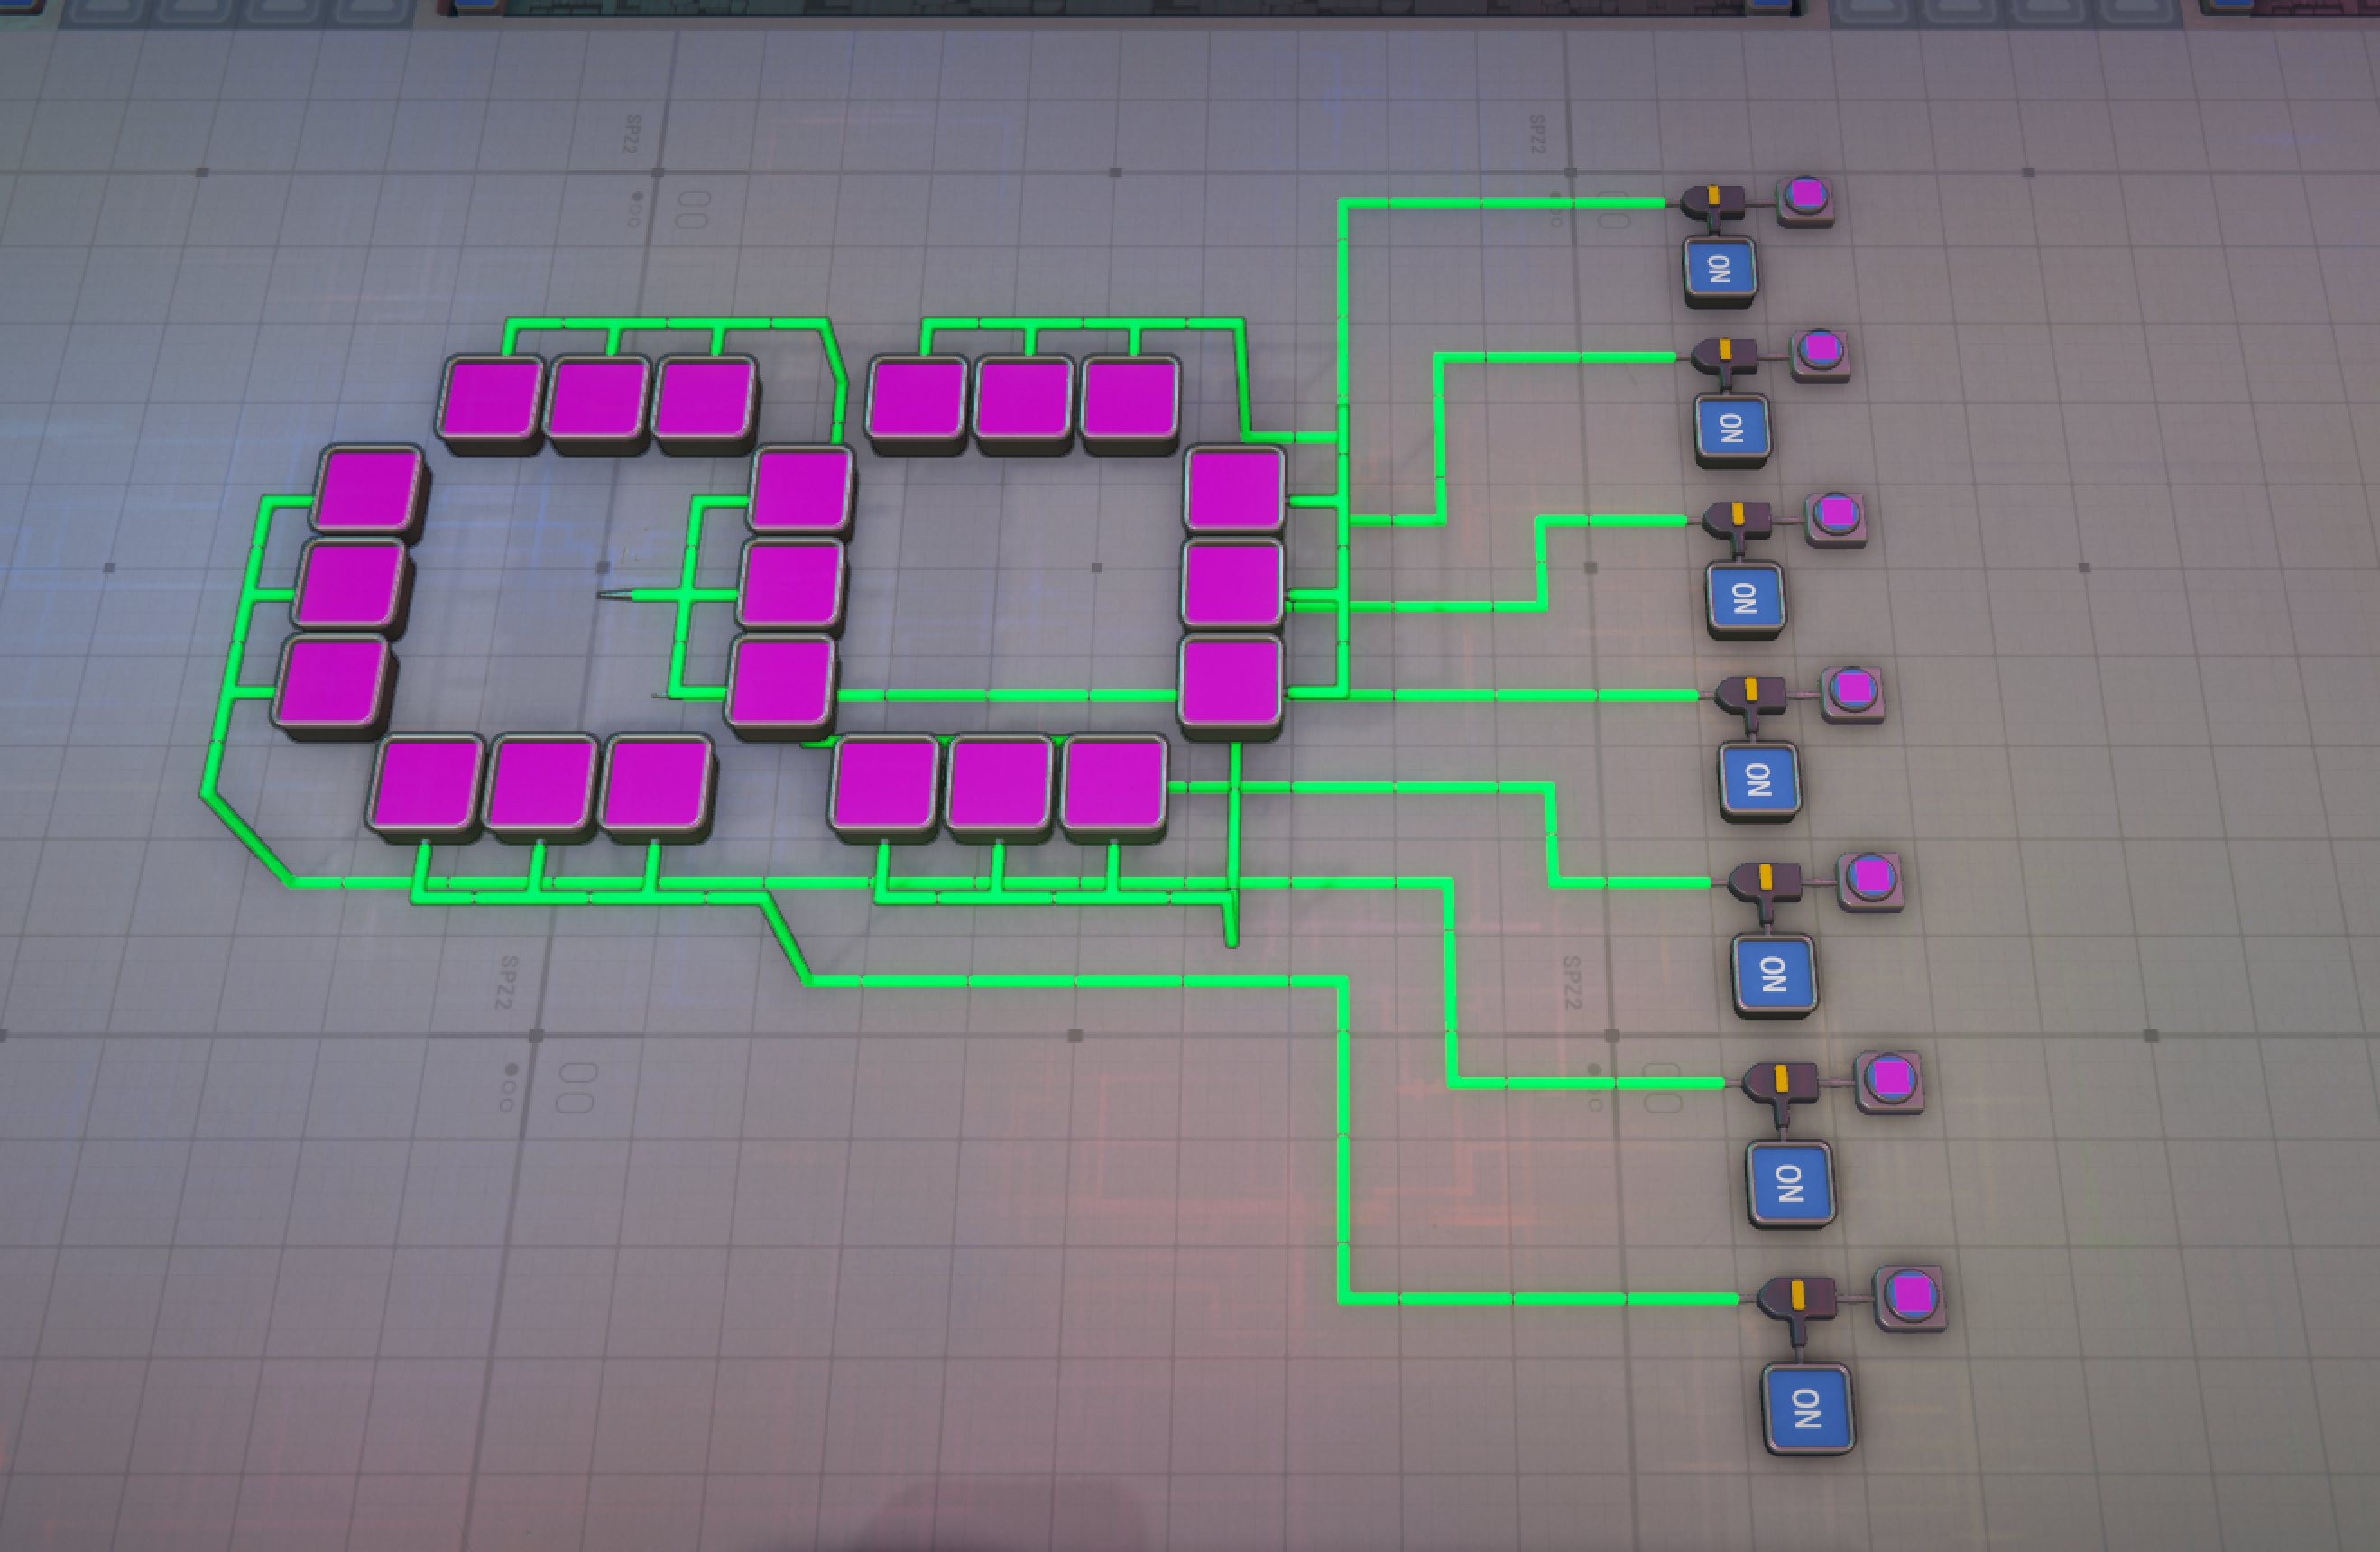Select the topmost logic gate with yellow stripe

click(x=1713, y=201)
